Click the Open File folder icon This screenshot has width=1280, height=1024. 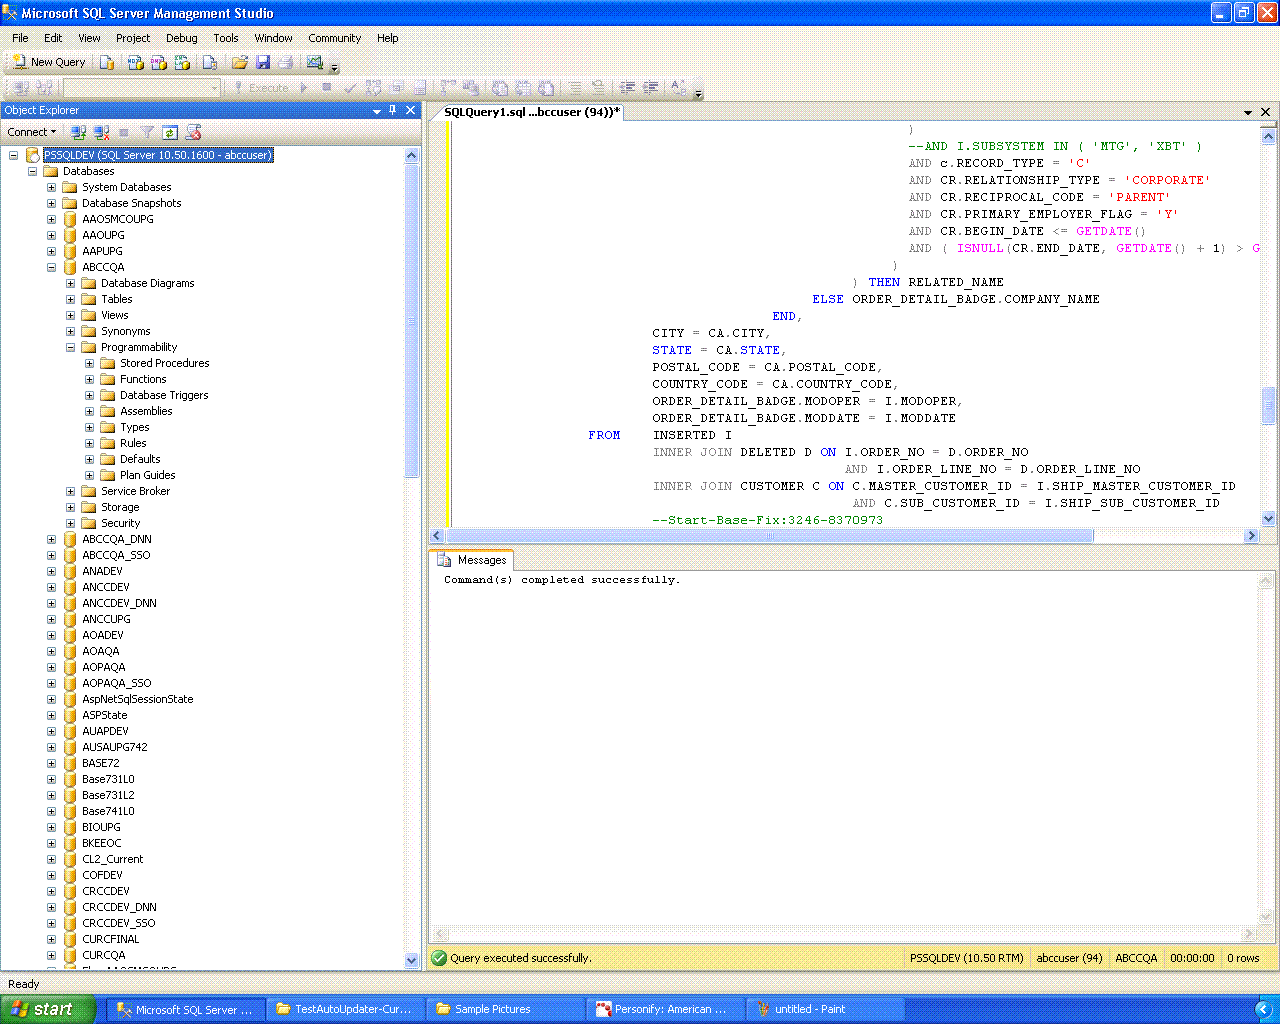[239, 62]
